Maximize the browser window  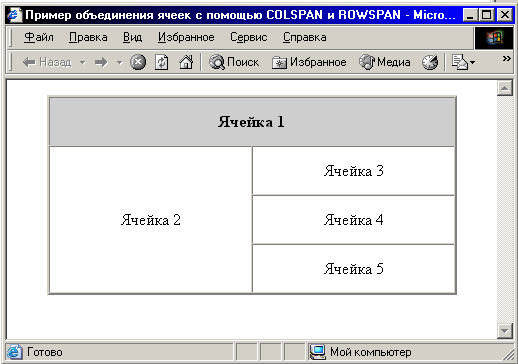tap(487, 15)
